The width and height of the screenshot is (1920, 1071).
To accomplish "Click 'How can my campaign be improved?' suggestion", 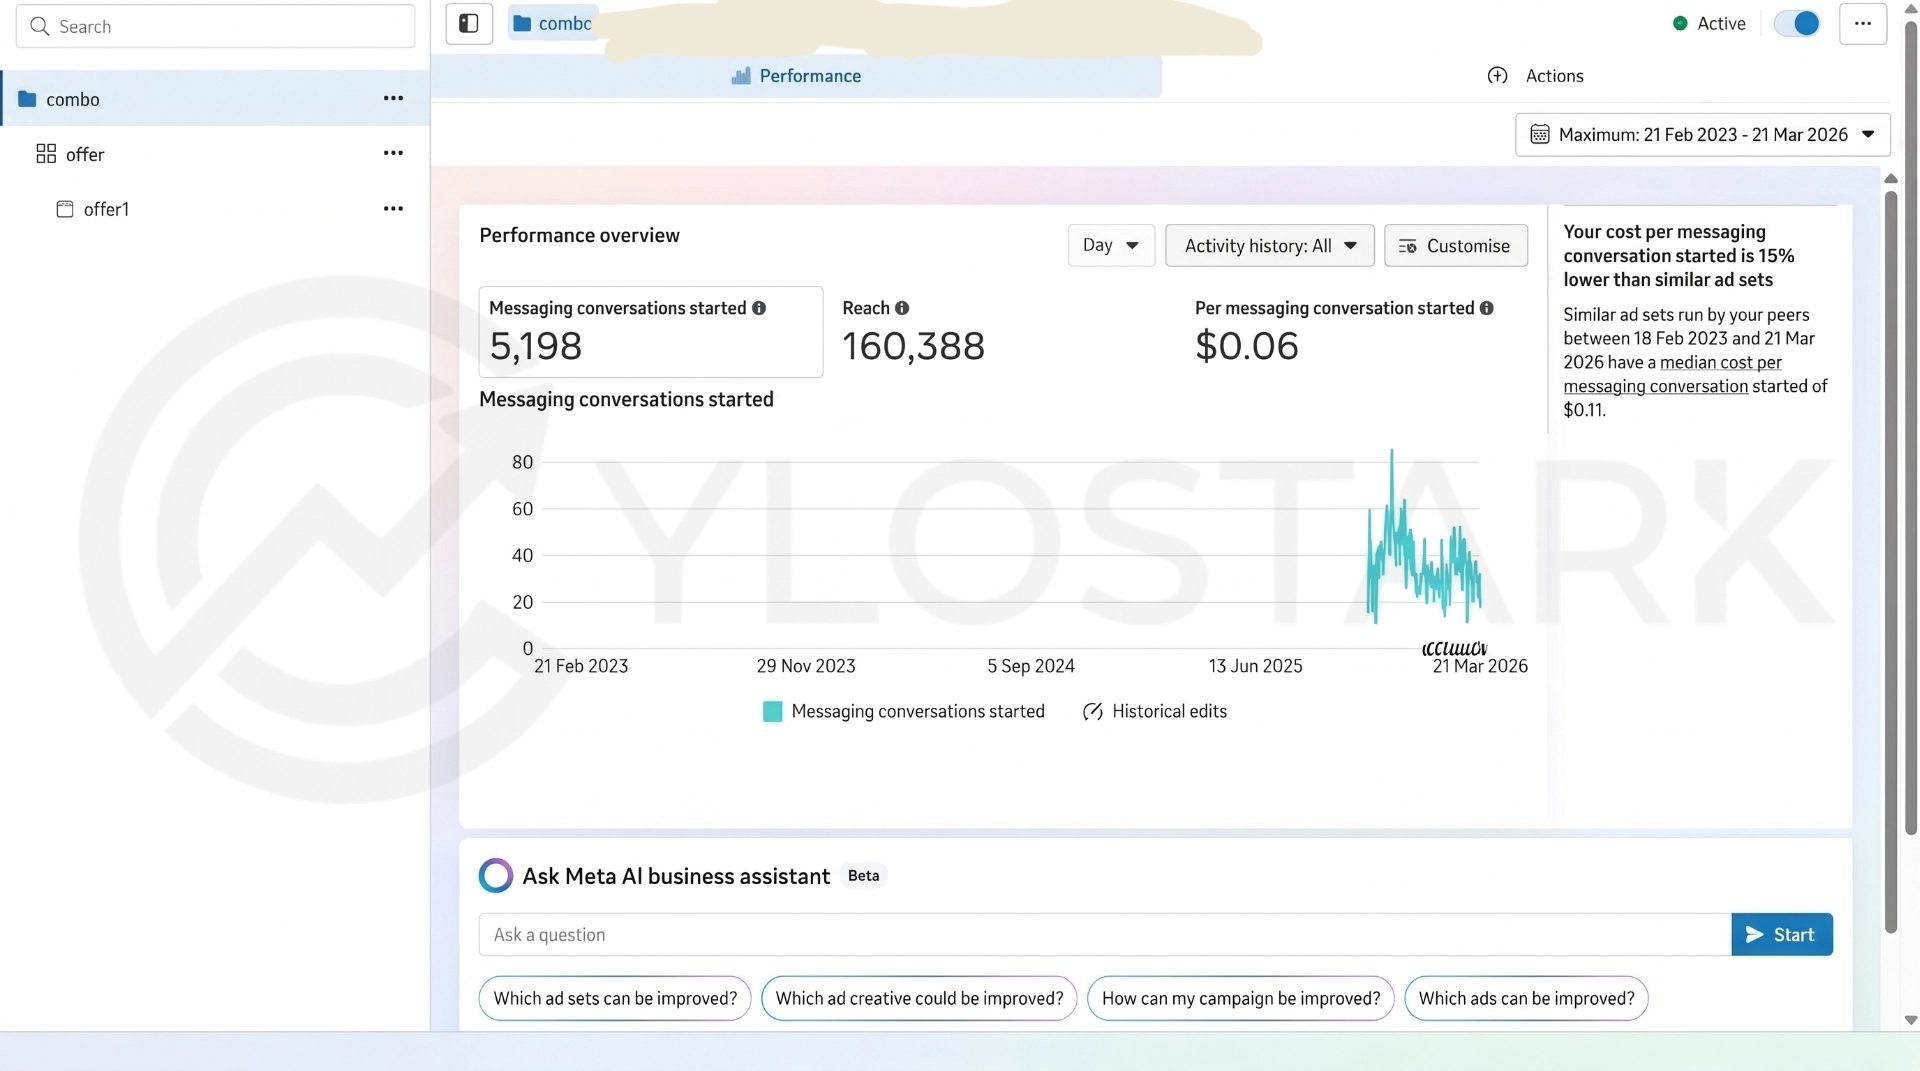I will [x=1240, y=998].
